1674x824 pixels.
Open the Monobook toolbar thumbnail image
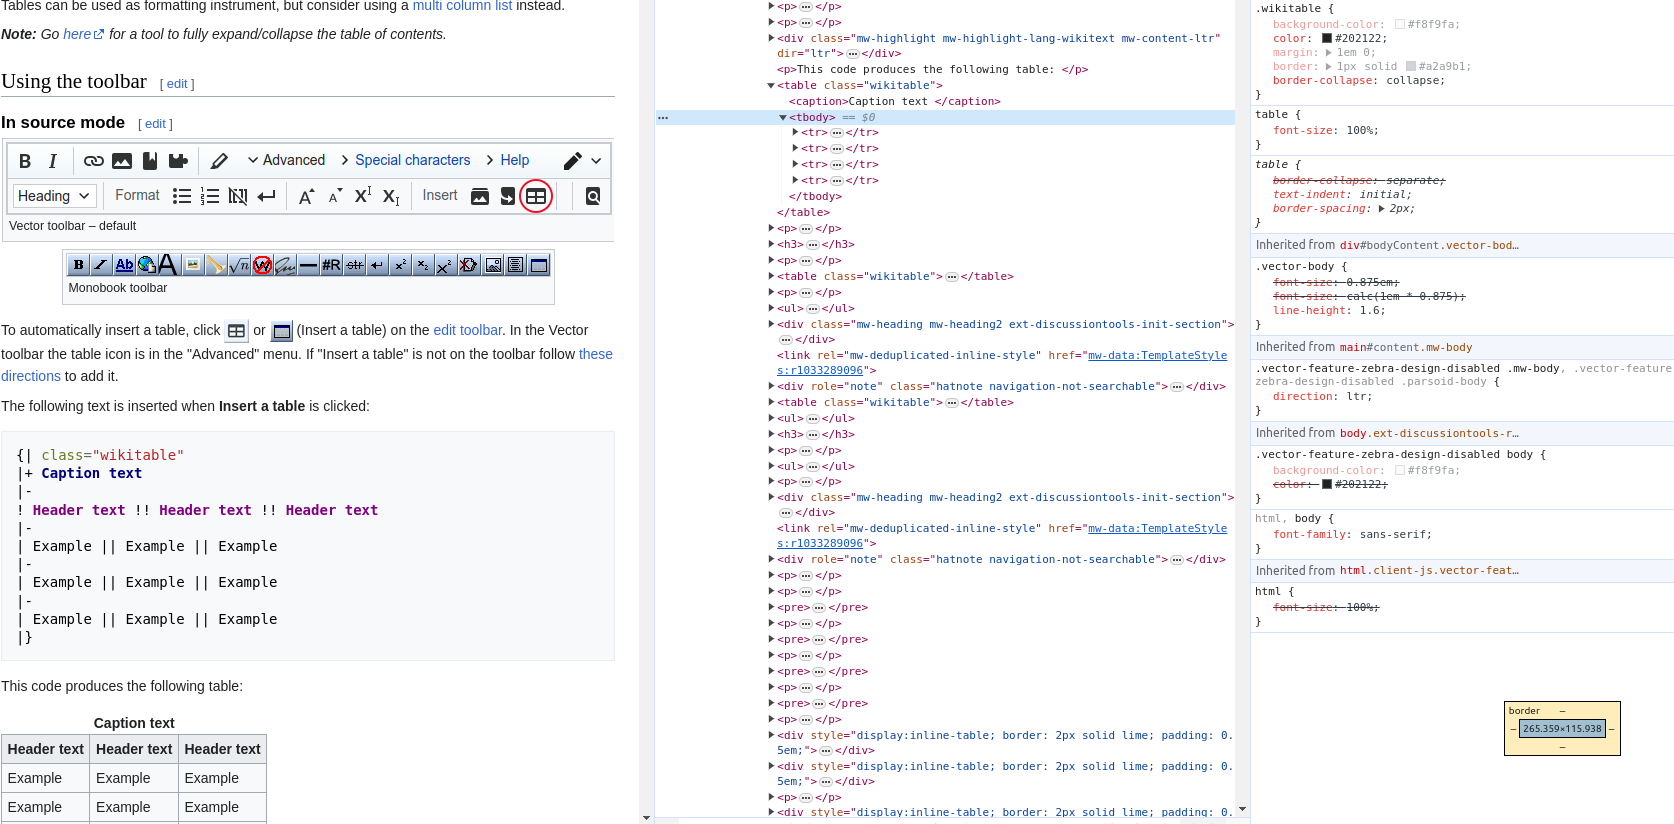pos(309,265)
